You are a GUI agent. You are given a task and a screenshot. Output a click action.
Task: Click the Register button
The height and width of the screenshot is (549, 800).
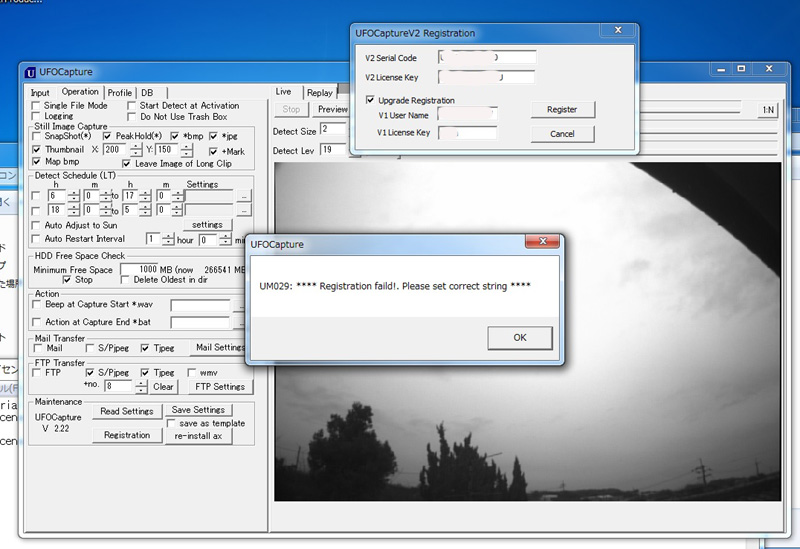tap(562, 109)
